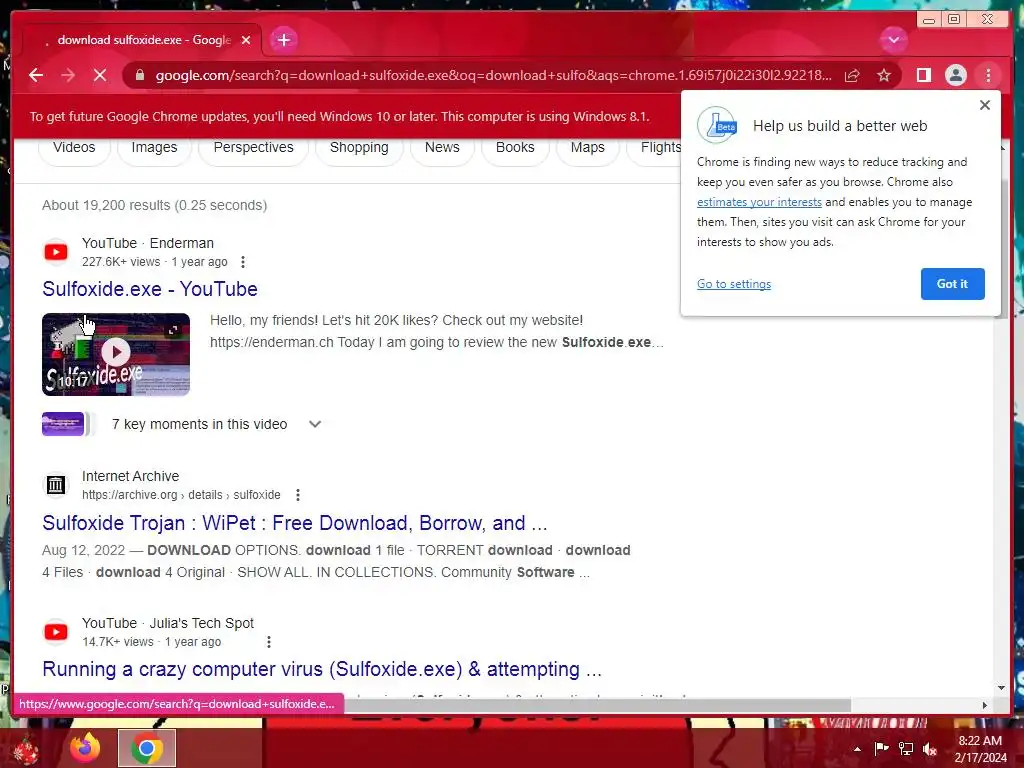Open the network tray icon

pos(906,748)
